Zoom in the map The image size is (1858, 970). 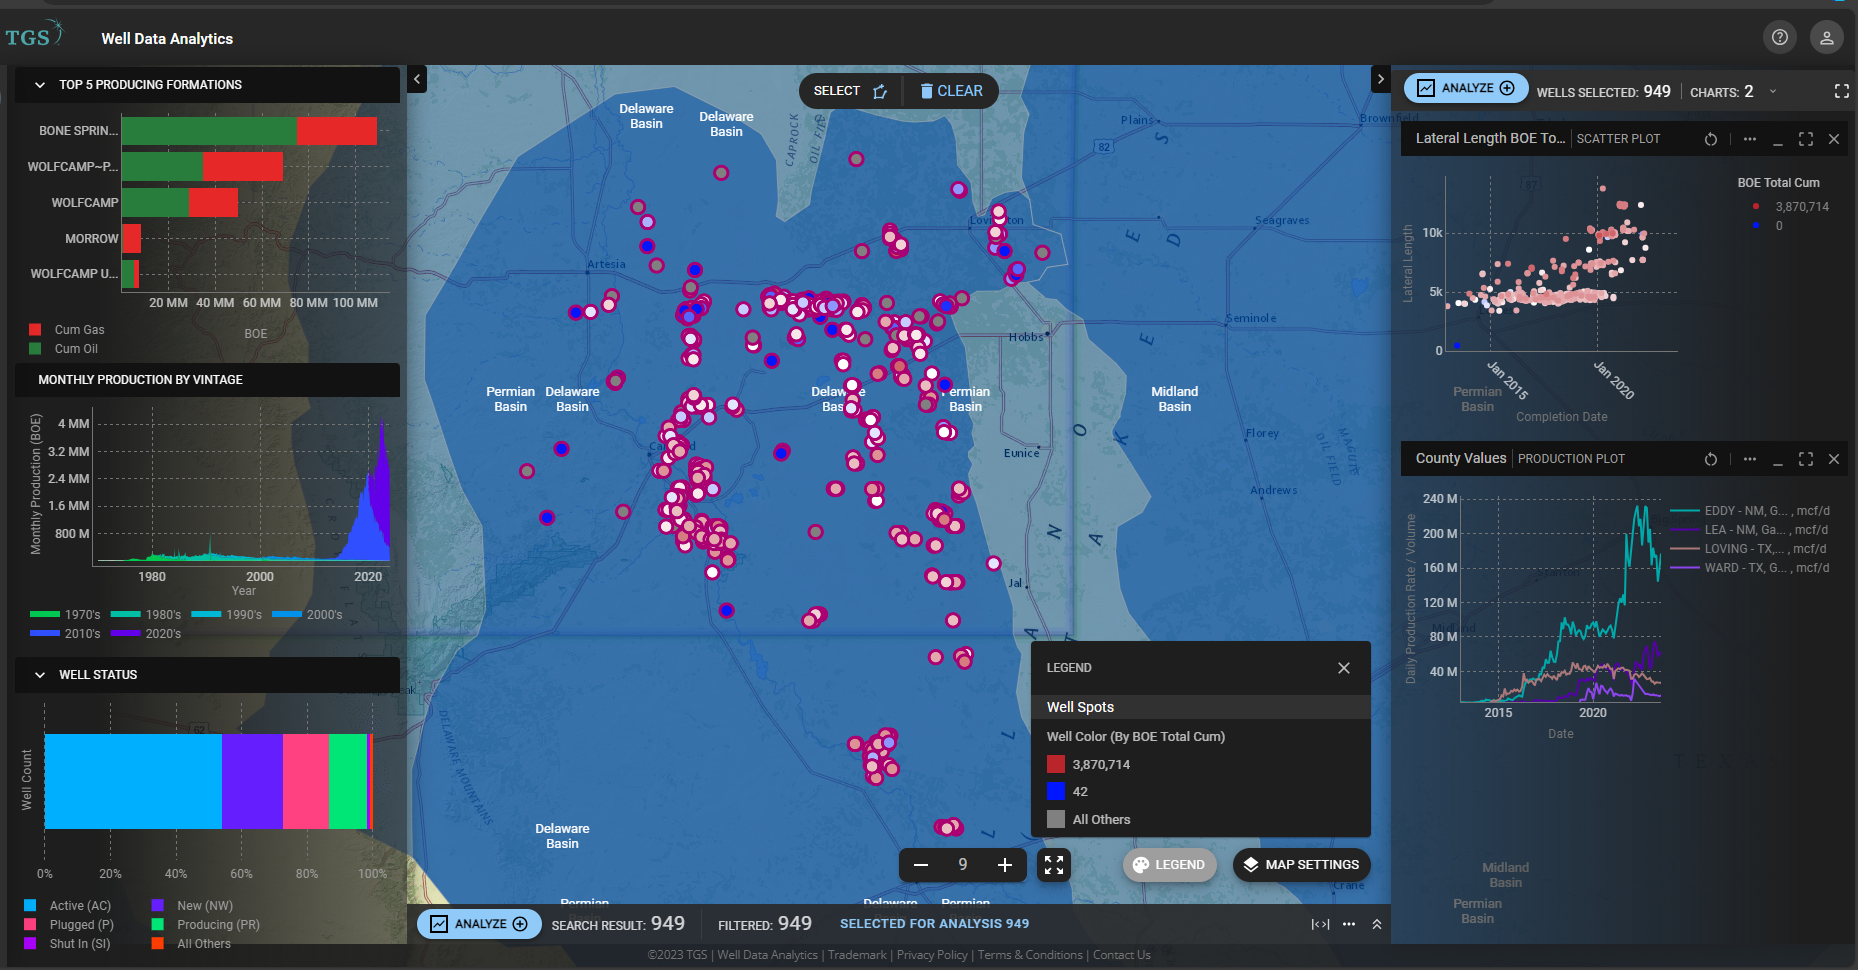(x=1005, y=865)
